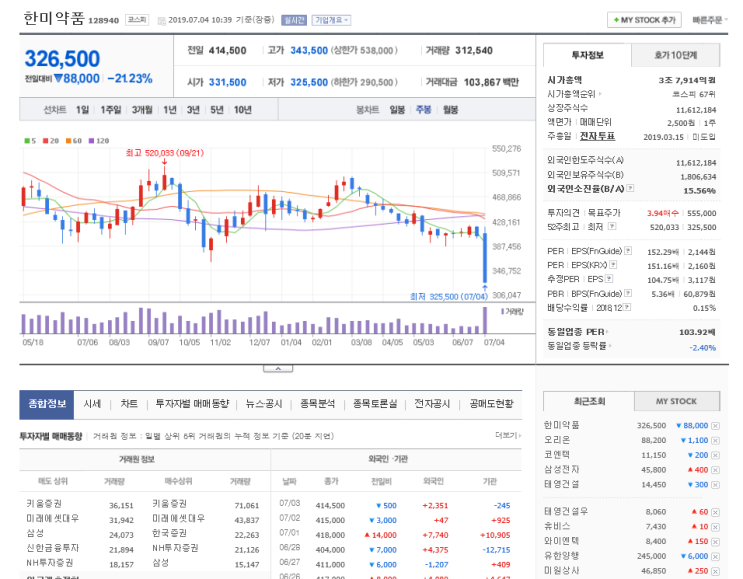Open the 차트 tab

tap(129, 404)
